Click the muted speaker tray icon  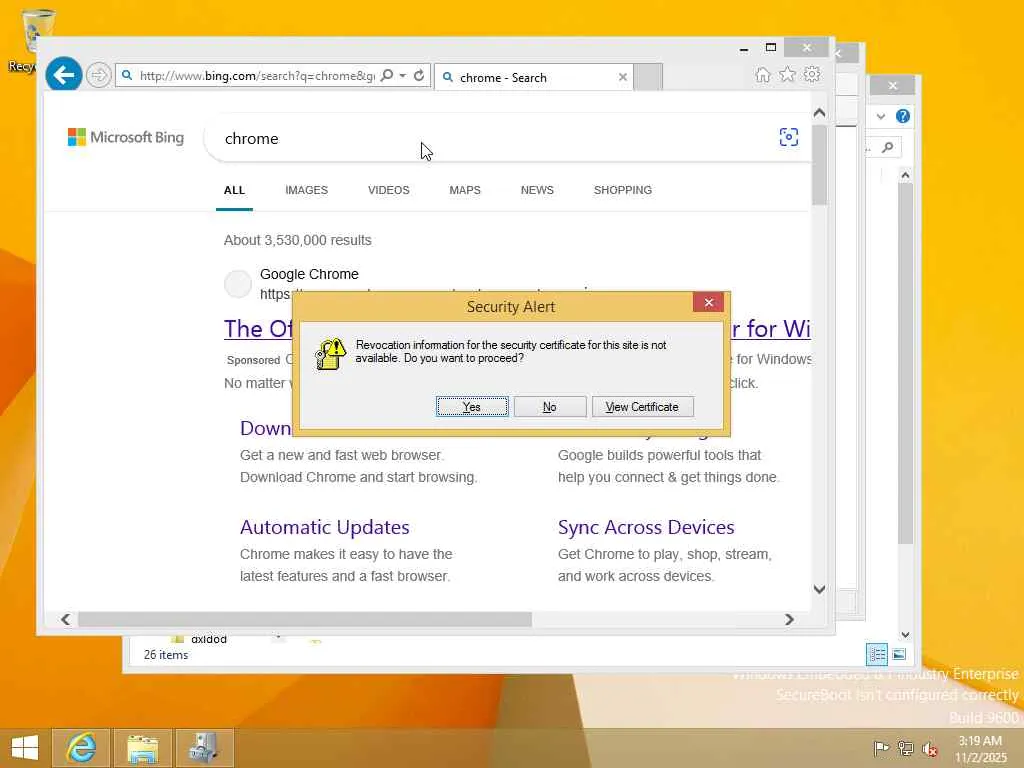pyautogui.click(x=929, y=748)
